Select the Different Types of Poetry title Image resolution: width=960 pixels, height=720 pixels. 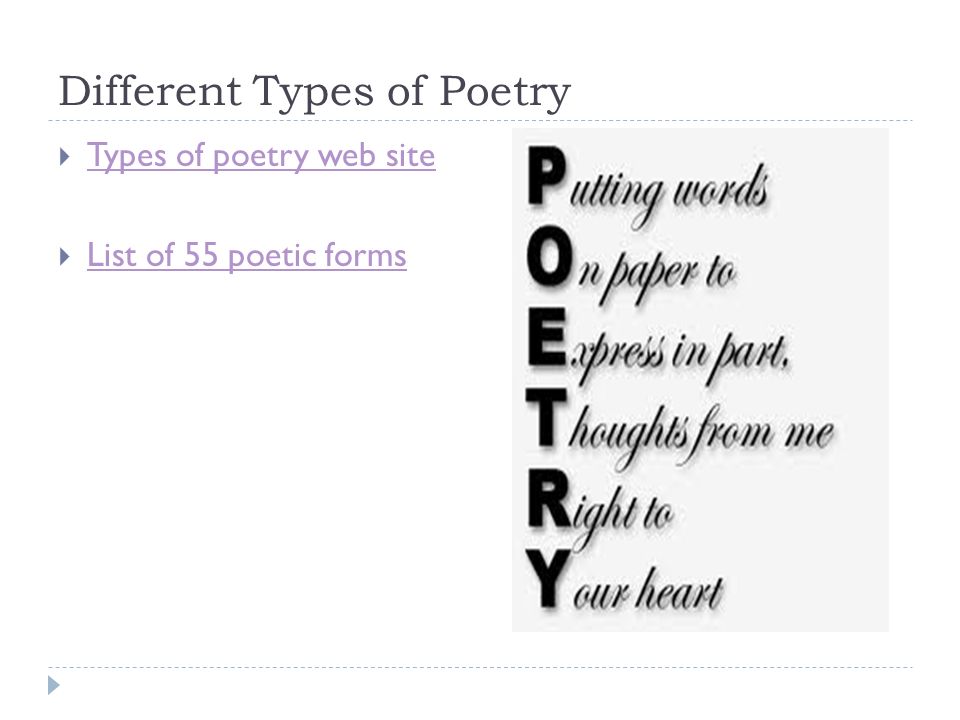315,92
